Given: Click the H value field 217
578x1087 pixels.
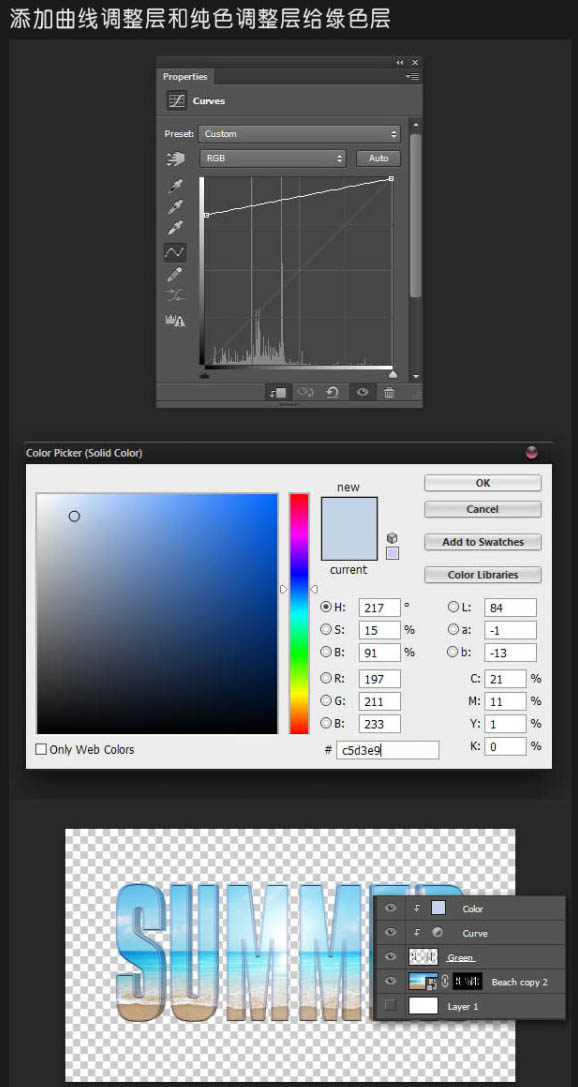Looking at the screenshot, I should [380, 607].
